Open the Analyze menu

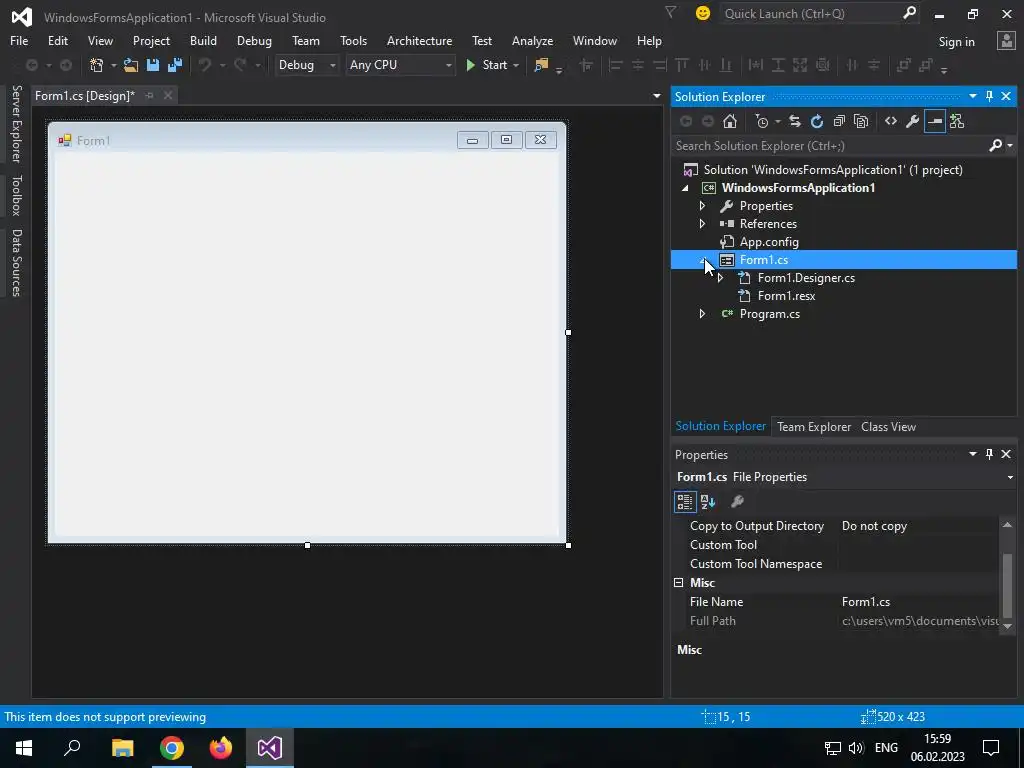[532, 41]
